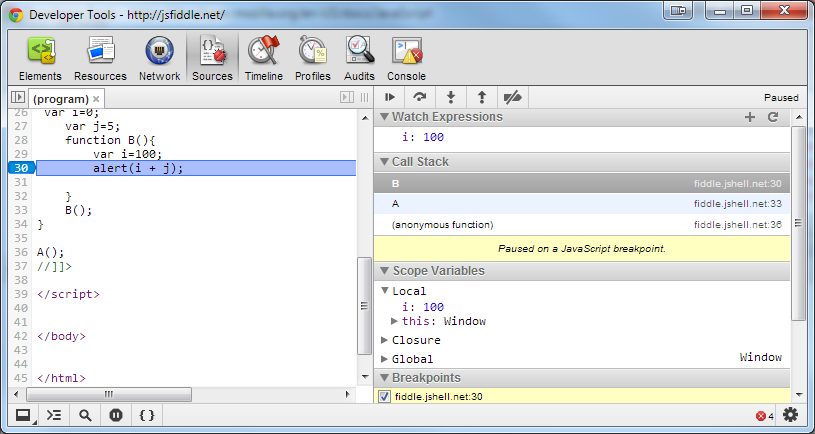Open DevTools settings gear
This screenshot has height=434, width=815.
791,414
